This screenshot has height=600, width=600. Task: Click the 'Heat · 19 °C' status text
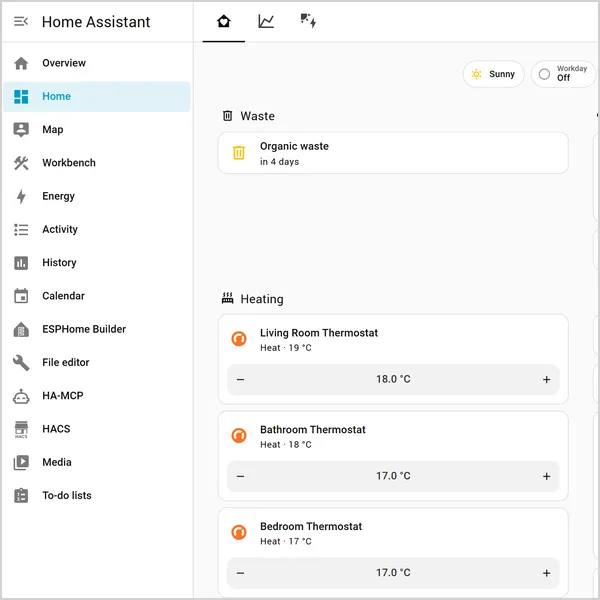[x=286, y=348]
